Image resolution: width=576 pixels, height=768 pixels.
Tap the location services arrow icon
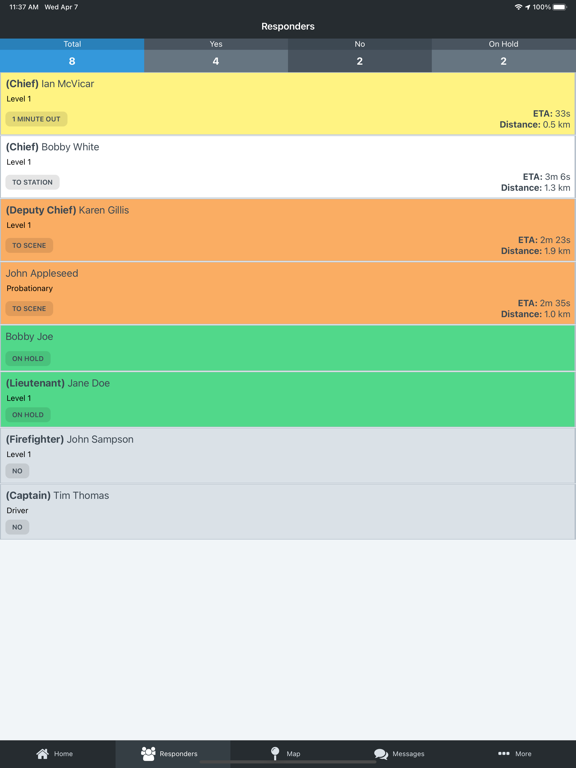coord(528,7)
